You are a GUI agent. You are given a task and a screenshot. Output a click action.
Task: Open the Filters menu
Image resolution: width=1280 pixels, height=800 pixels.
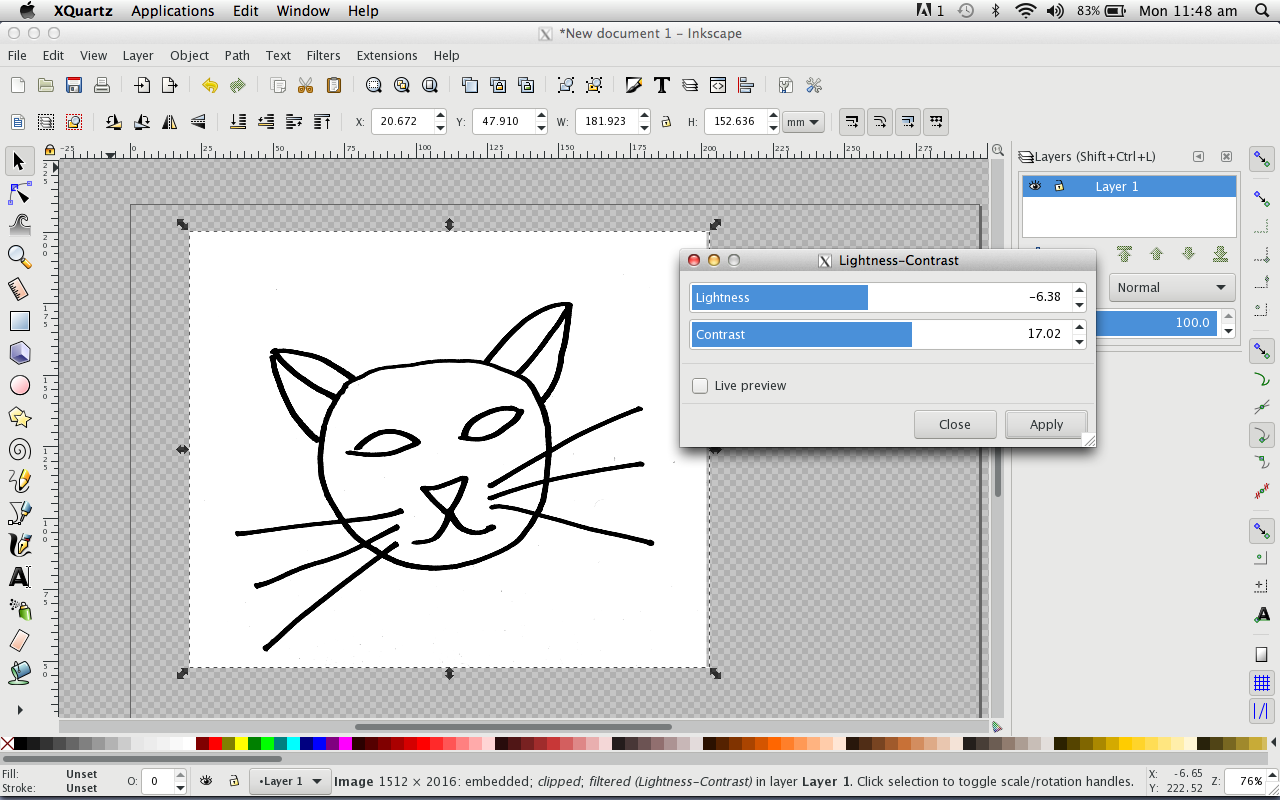[x=323, y=55]
